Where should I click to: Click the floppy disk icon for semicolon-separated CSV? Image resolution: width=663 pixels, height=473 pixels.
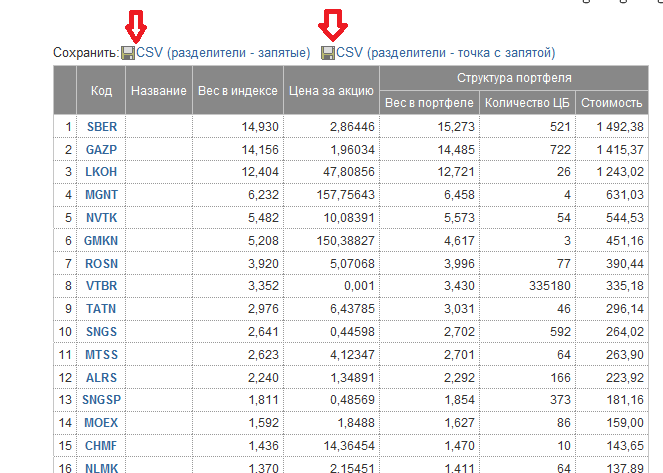pos(328,52)
